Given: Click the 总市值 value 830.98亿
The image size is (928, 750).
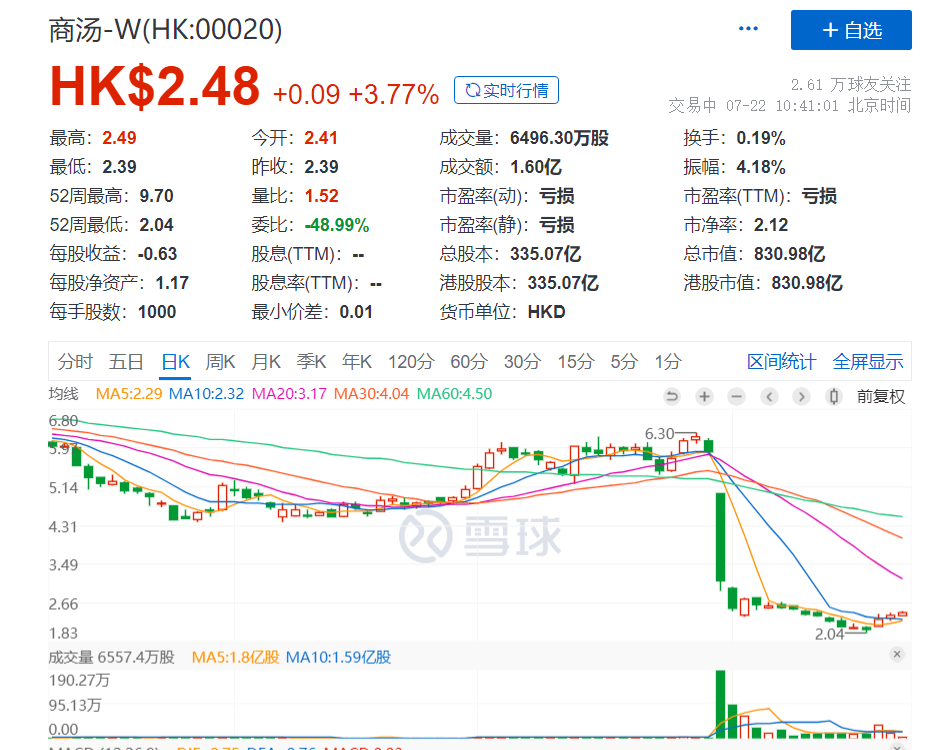Looking at the screenshot, I should tap(789, 254).
